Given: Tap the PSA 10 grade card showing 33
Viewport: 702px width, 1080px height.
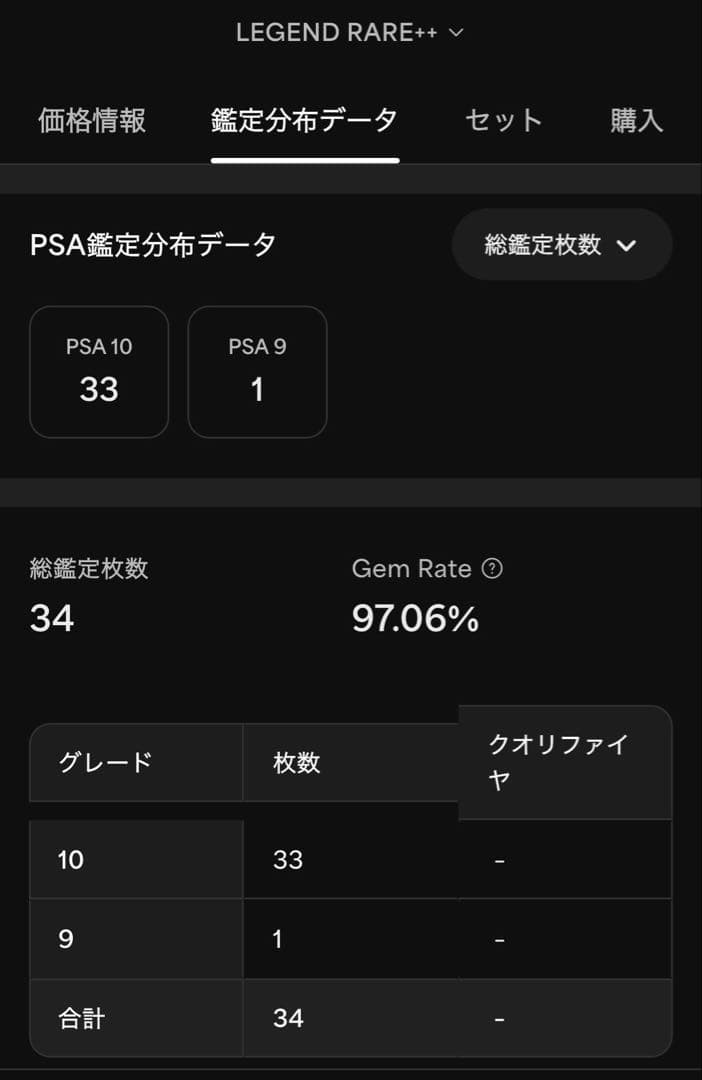Looking at the screenshot, I should coord(98,372).
